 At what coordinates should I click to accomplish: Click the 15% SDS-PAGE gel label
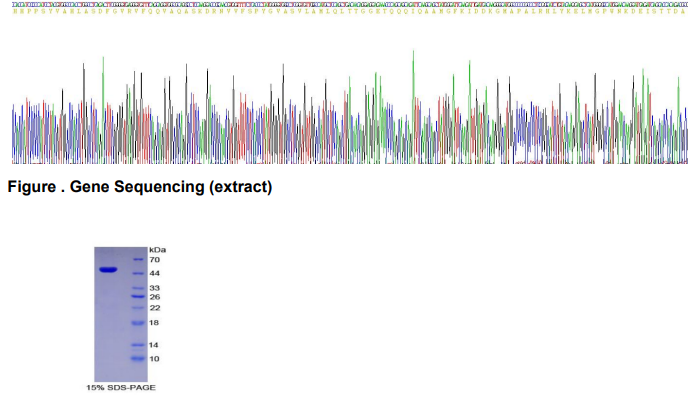tap(121, 388)
